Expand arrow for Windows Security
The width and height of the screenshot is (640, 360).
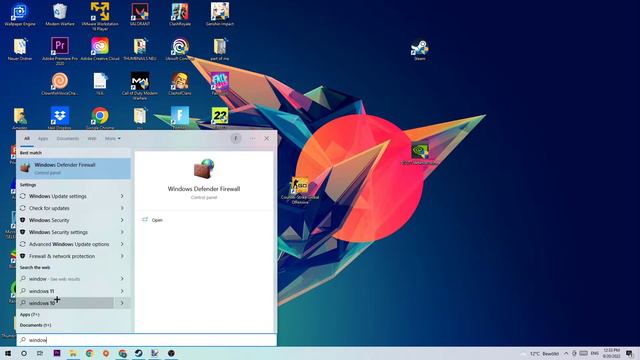(x=122, y=220)
